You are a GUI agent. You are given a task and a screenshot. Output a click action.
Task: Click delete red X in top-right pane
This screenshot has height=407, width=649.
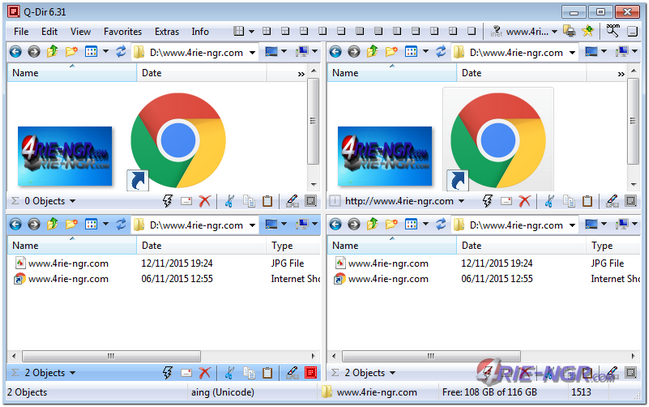pos(524,201)
